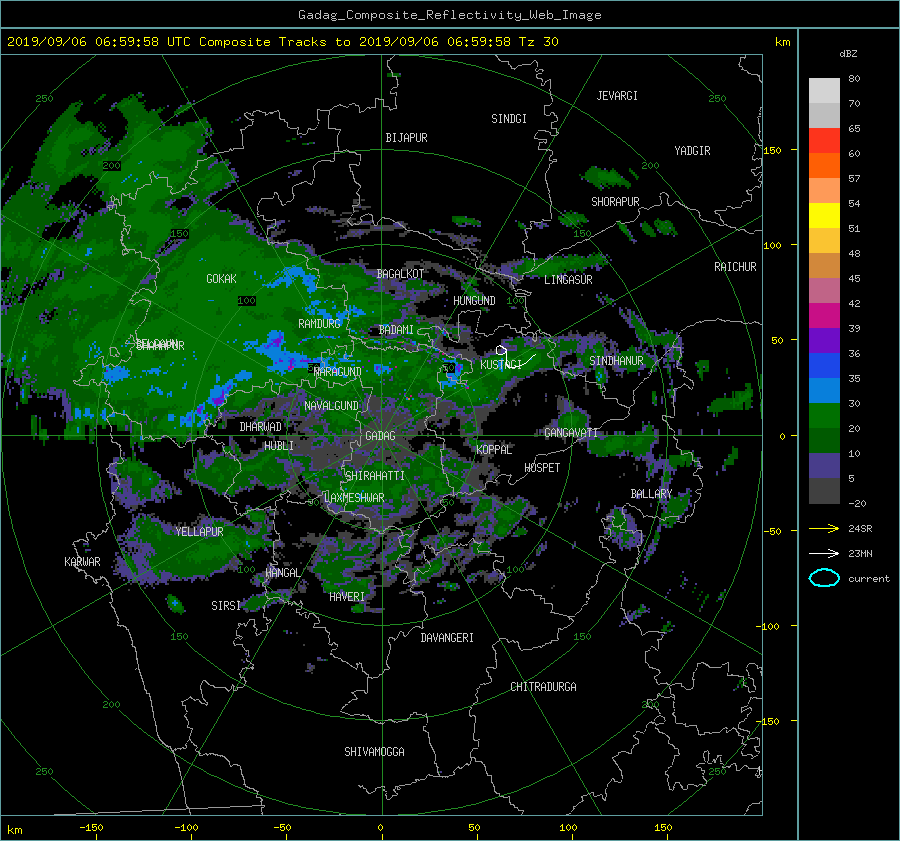Select the 51 dBZ yellow color swatch
Viewport: 900px width, 841px height.
[x=824, y=215]
